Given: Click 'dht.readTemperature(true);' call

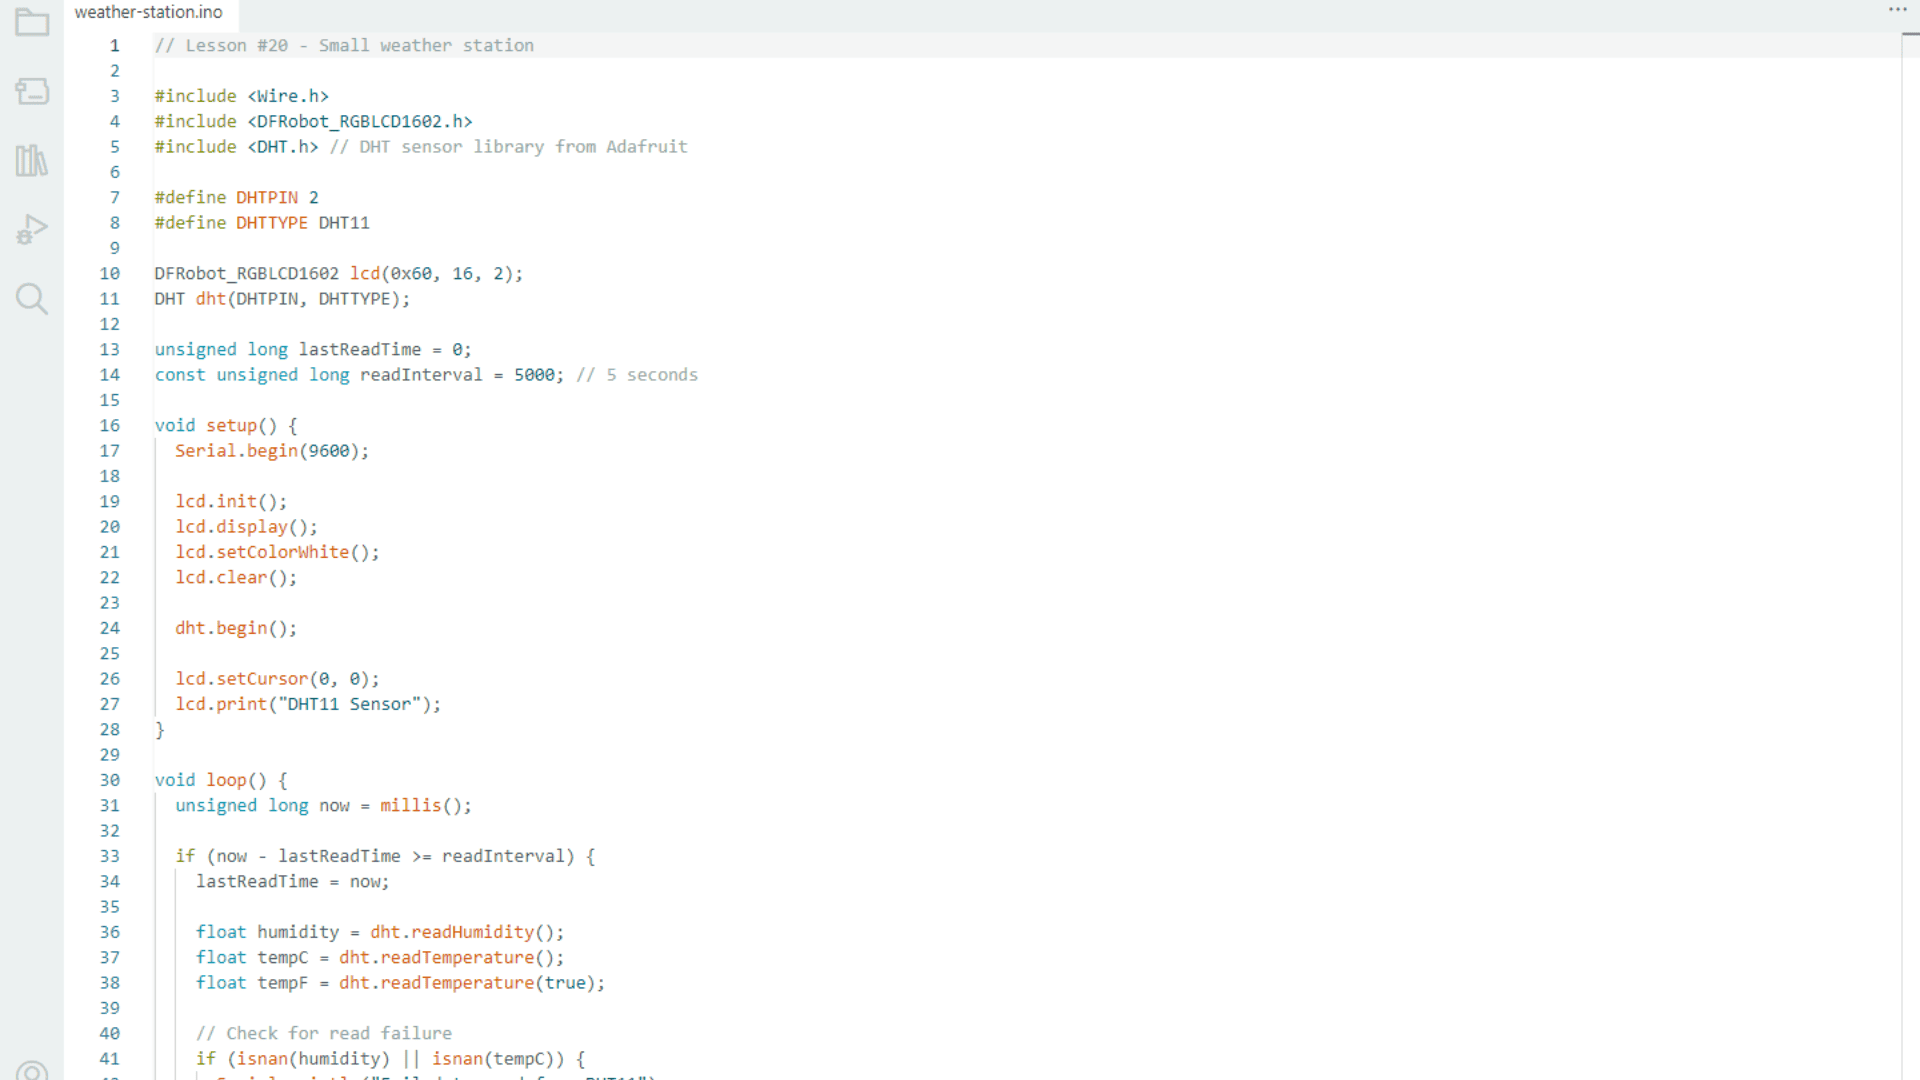Looking at the screenshot, I should pyautogui.click(x=472, y=983).
